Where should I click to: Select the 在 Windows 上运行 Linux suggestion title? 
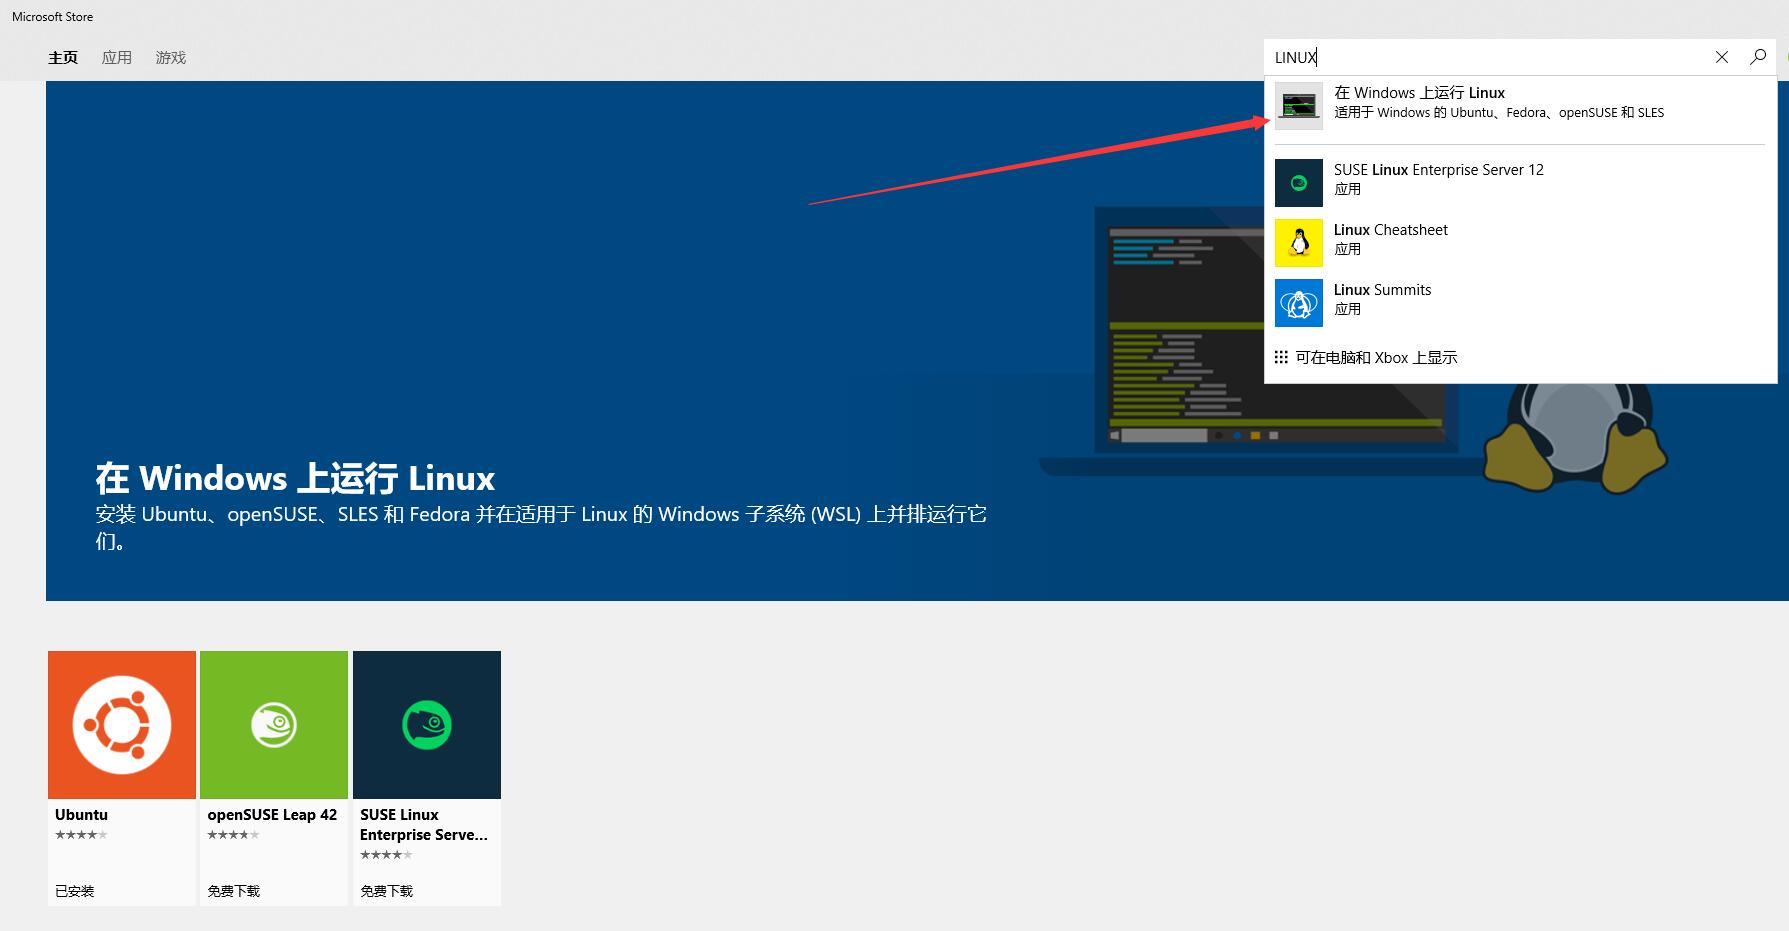tap(1419, 93)
